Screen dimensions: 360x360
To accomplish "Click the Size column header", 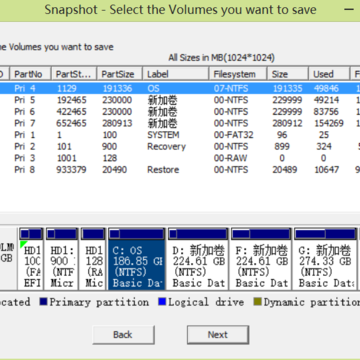I will pos(287,74).
